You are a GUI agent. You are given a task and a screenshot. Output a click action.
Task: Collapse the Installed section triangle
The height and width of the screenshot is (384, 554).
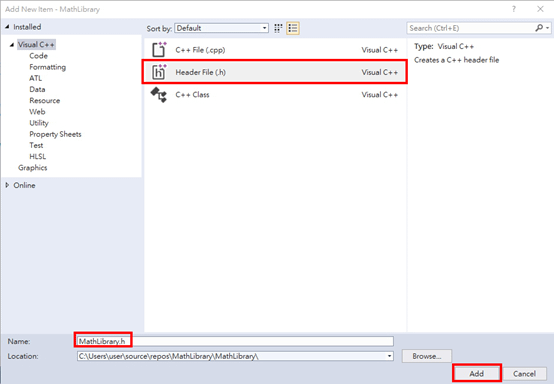click(7, 27)
